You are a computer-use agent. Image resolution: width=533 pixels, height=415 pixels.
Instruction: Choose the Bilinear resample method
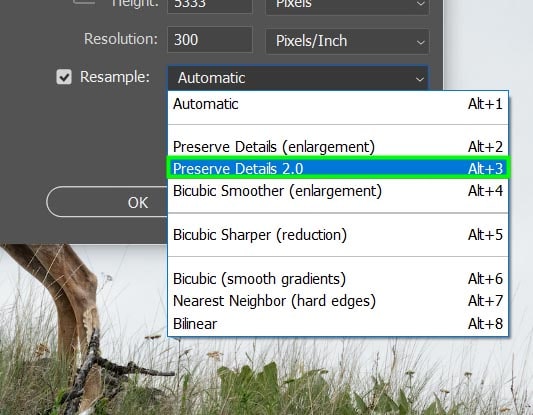click(x=338, y=324)
